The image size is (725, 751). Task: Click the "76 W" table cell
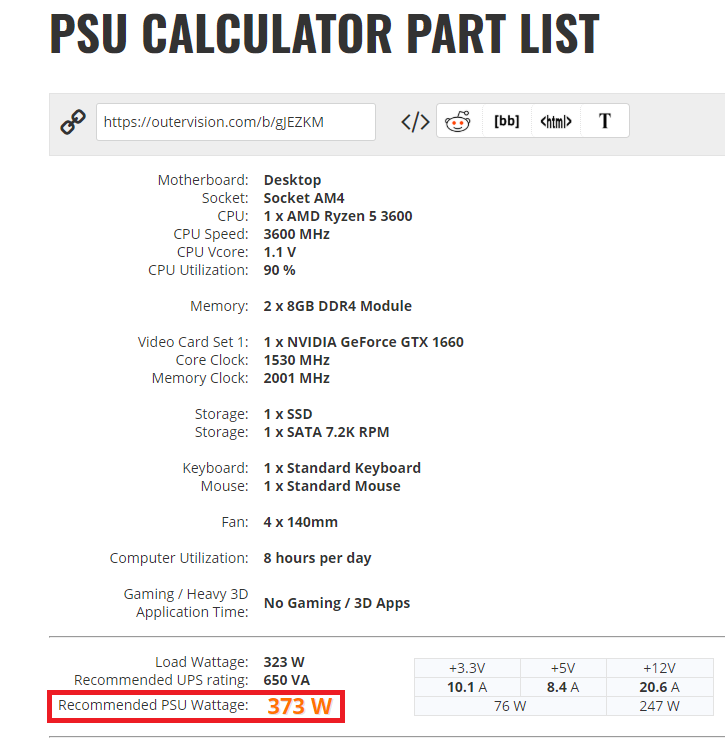click(x=510, y=706)
